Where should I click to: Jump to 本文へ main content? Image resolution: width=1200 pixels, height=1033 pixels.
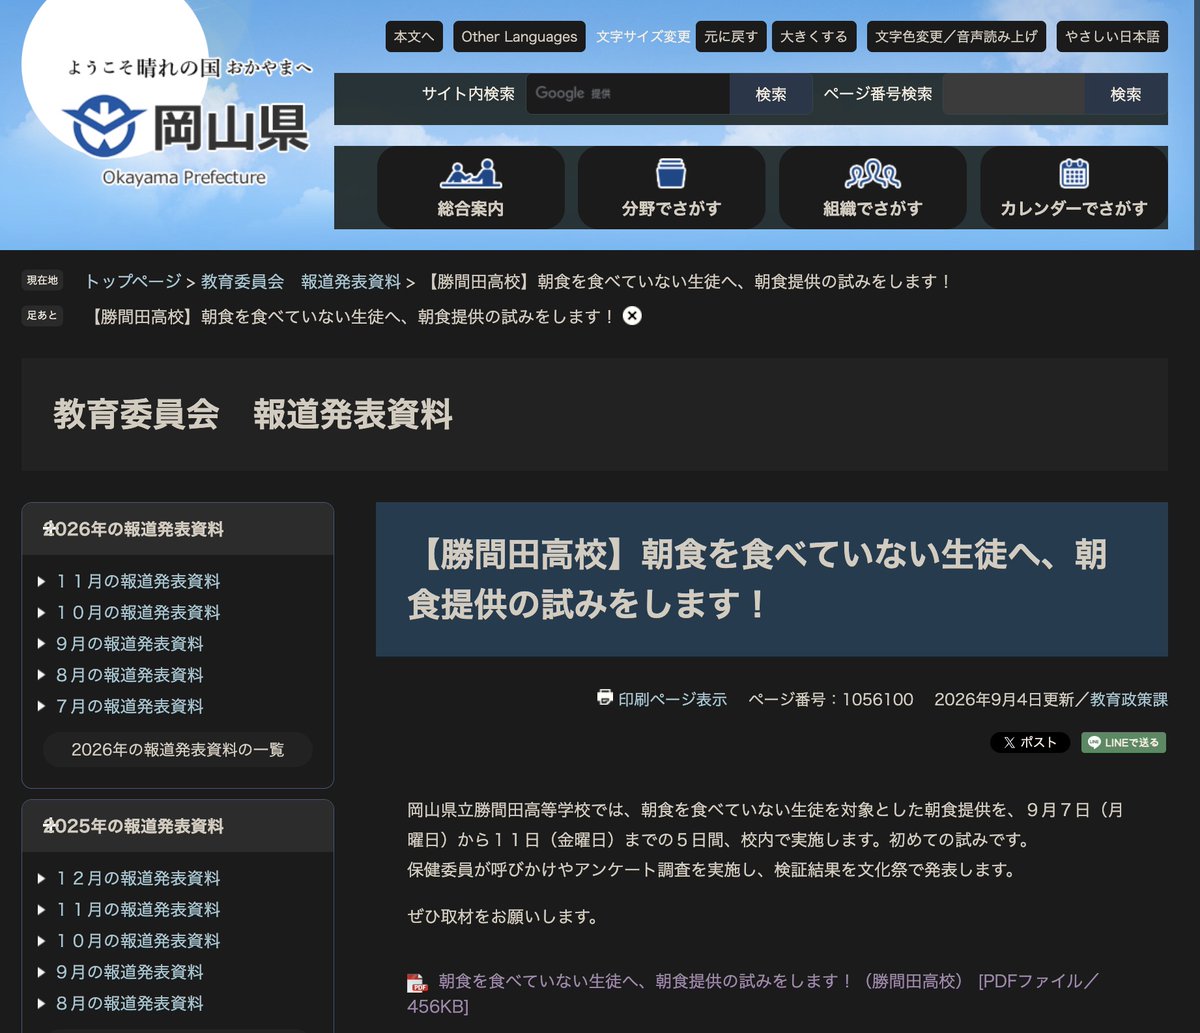coord(414,37)
